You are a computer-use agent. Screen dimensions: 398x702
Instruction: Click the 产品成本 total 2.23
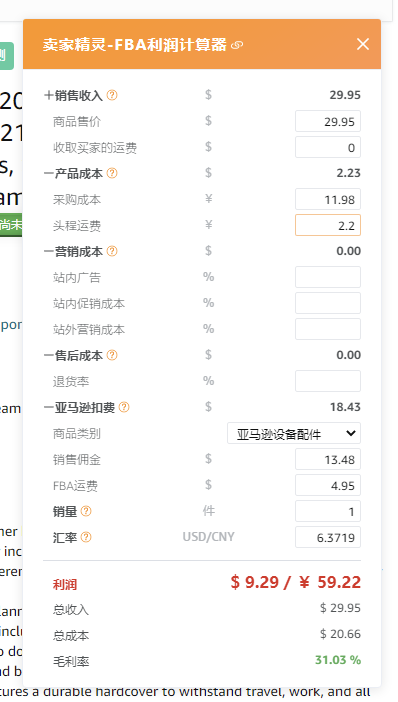(348, 173)
